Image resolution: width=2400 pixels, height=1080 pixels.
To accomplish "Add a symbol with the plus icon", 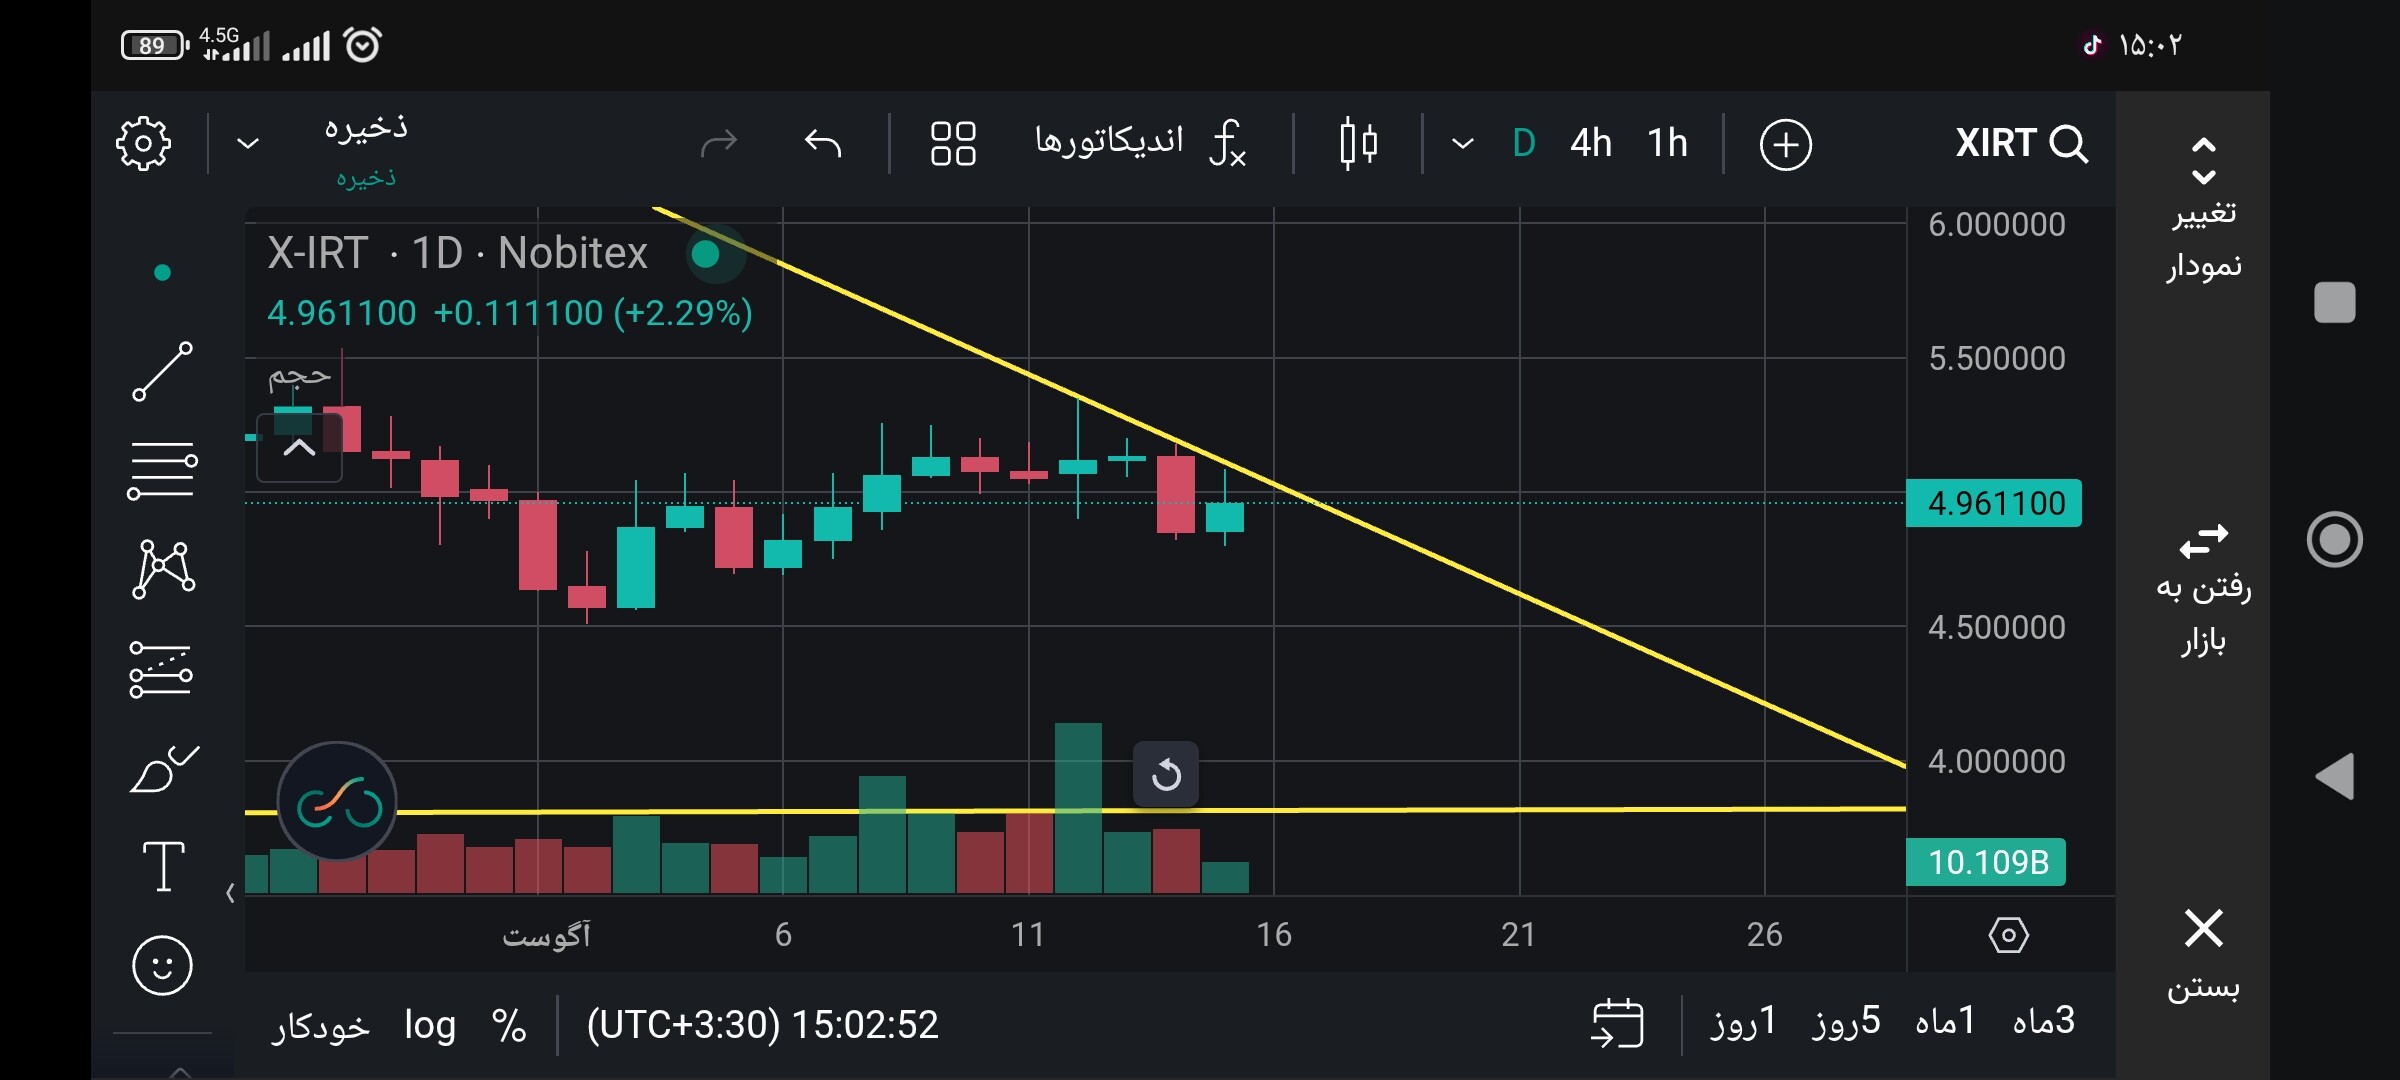I will (x=1785, y=145).
